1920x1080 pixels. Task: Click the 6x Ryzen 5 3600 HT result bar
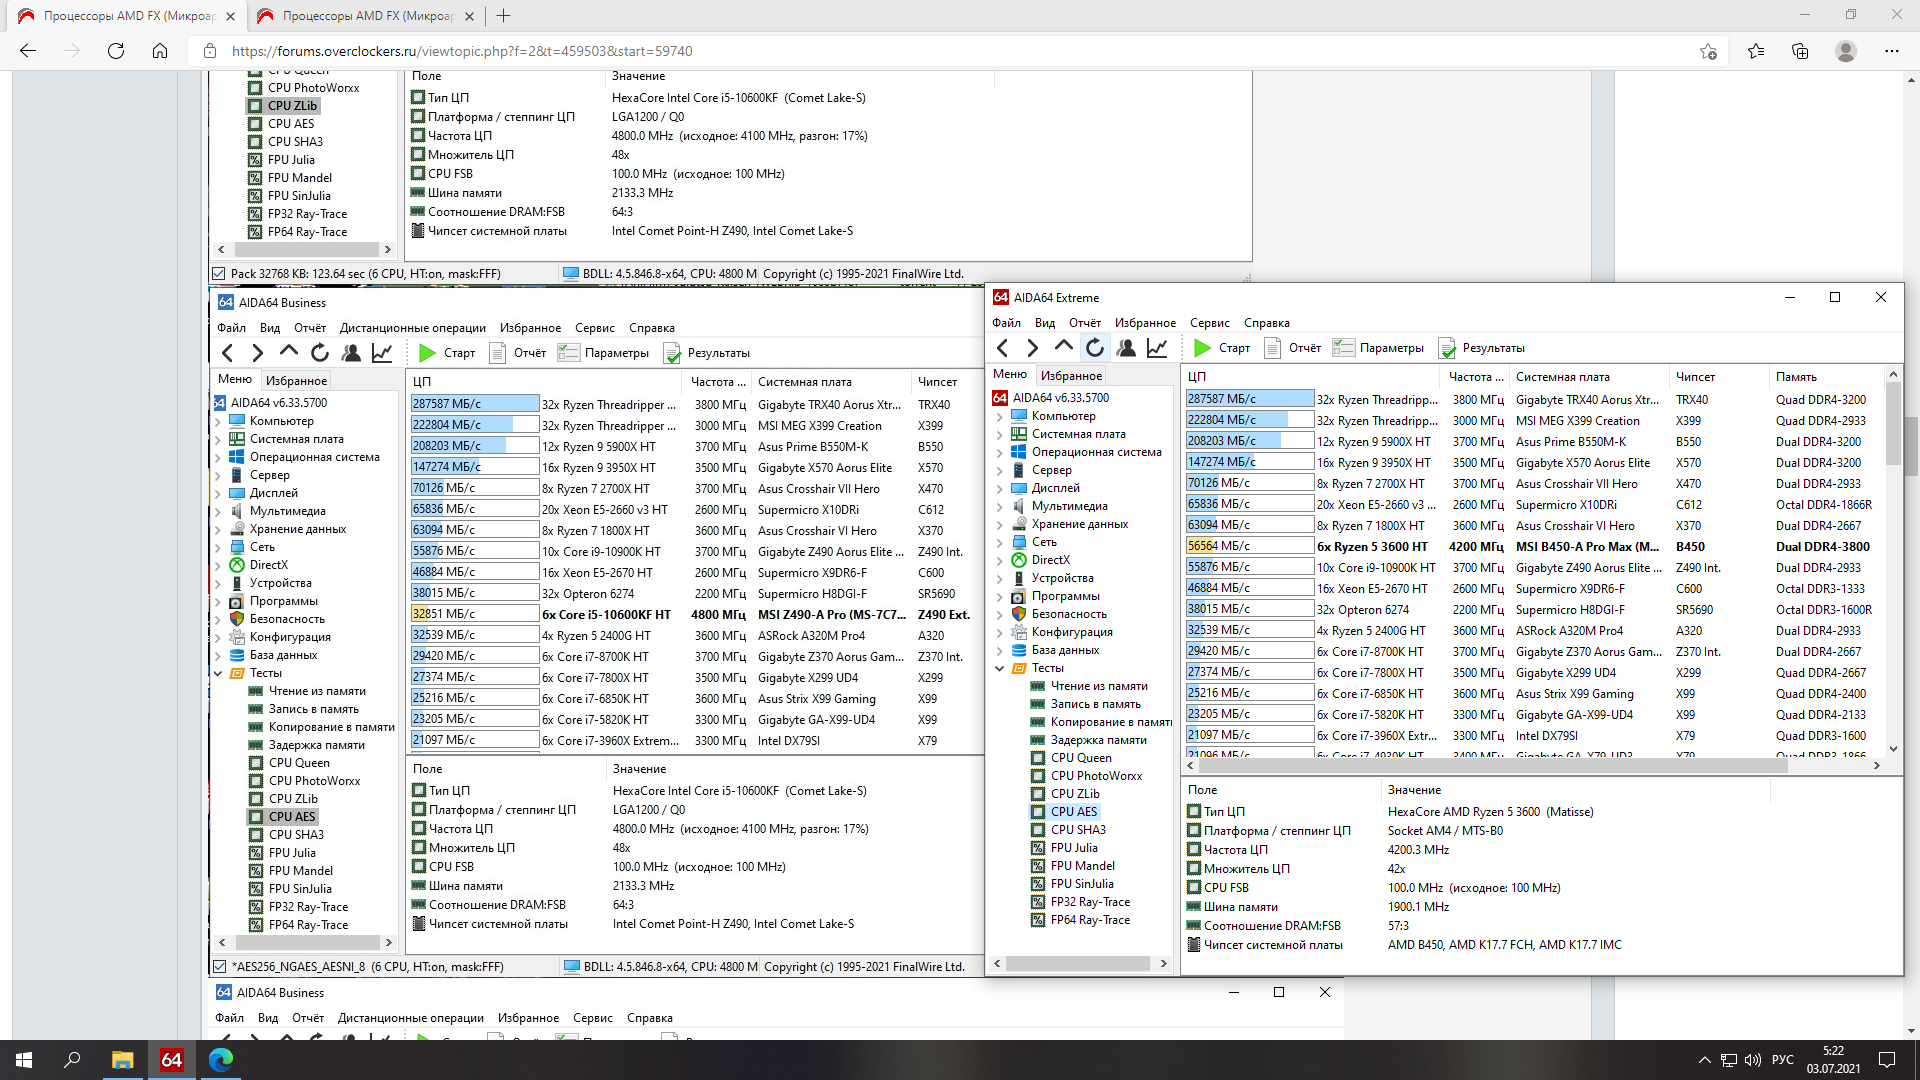pos(1249,546)
